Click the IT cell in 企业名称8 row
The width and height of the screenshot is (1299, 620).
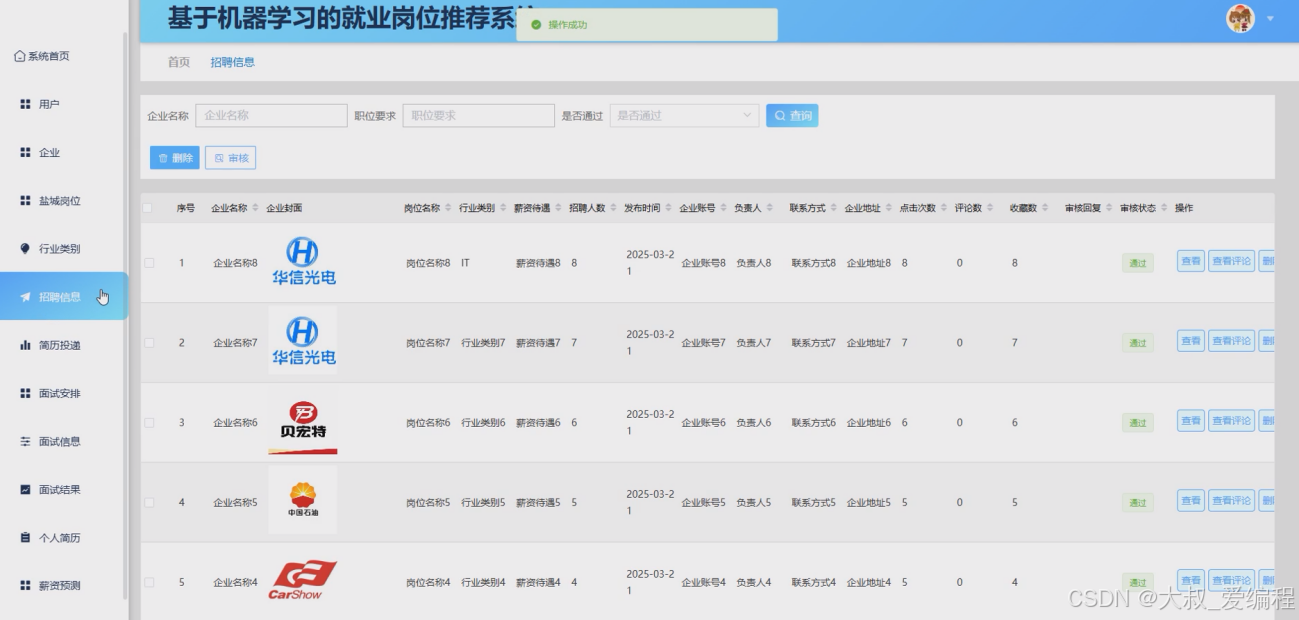click(466, 263)
